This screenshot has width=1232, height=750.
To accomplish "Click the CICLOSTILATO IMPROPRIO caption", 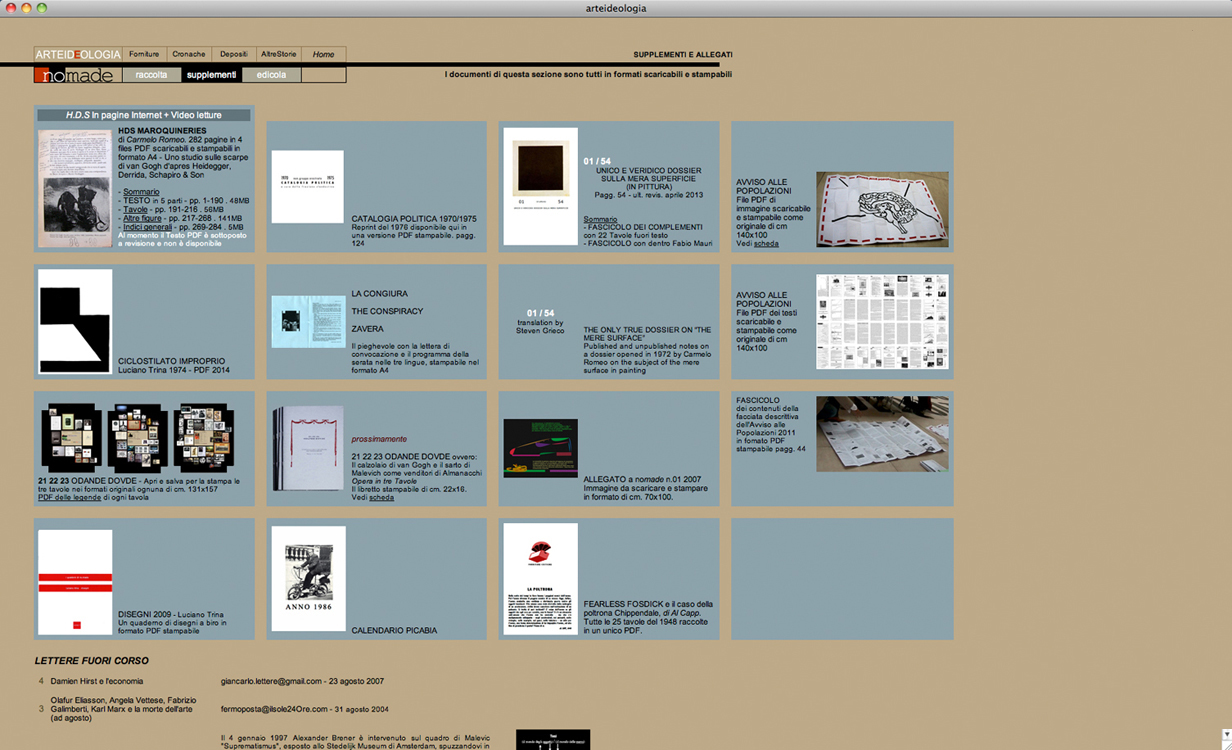I will click(x=171, y=361).
